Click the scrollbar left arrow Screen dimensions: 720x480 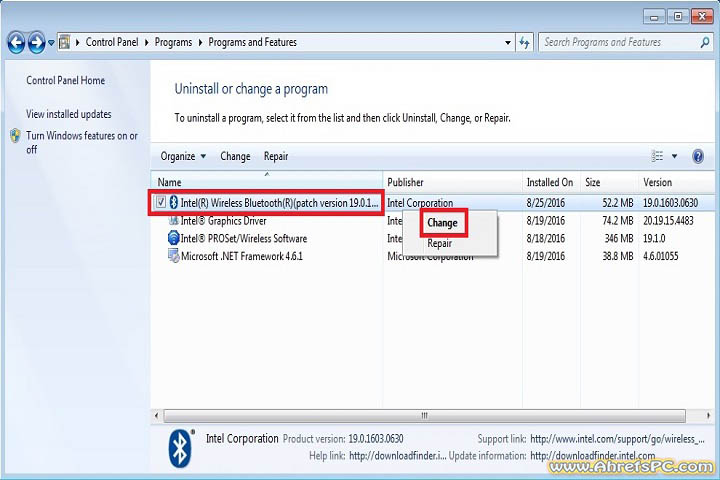tap(157, 416)
